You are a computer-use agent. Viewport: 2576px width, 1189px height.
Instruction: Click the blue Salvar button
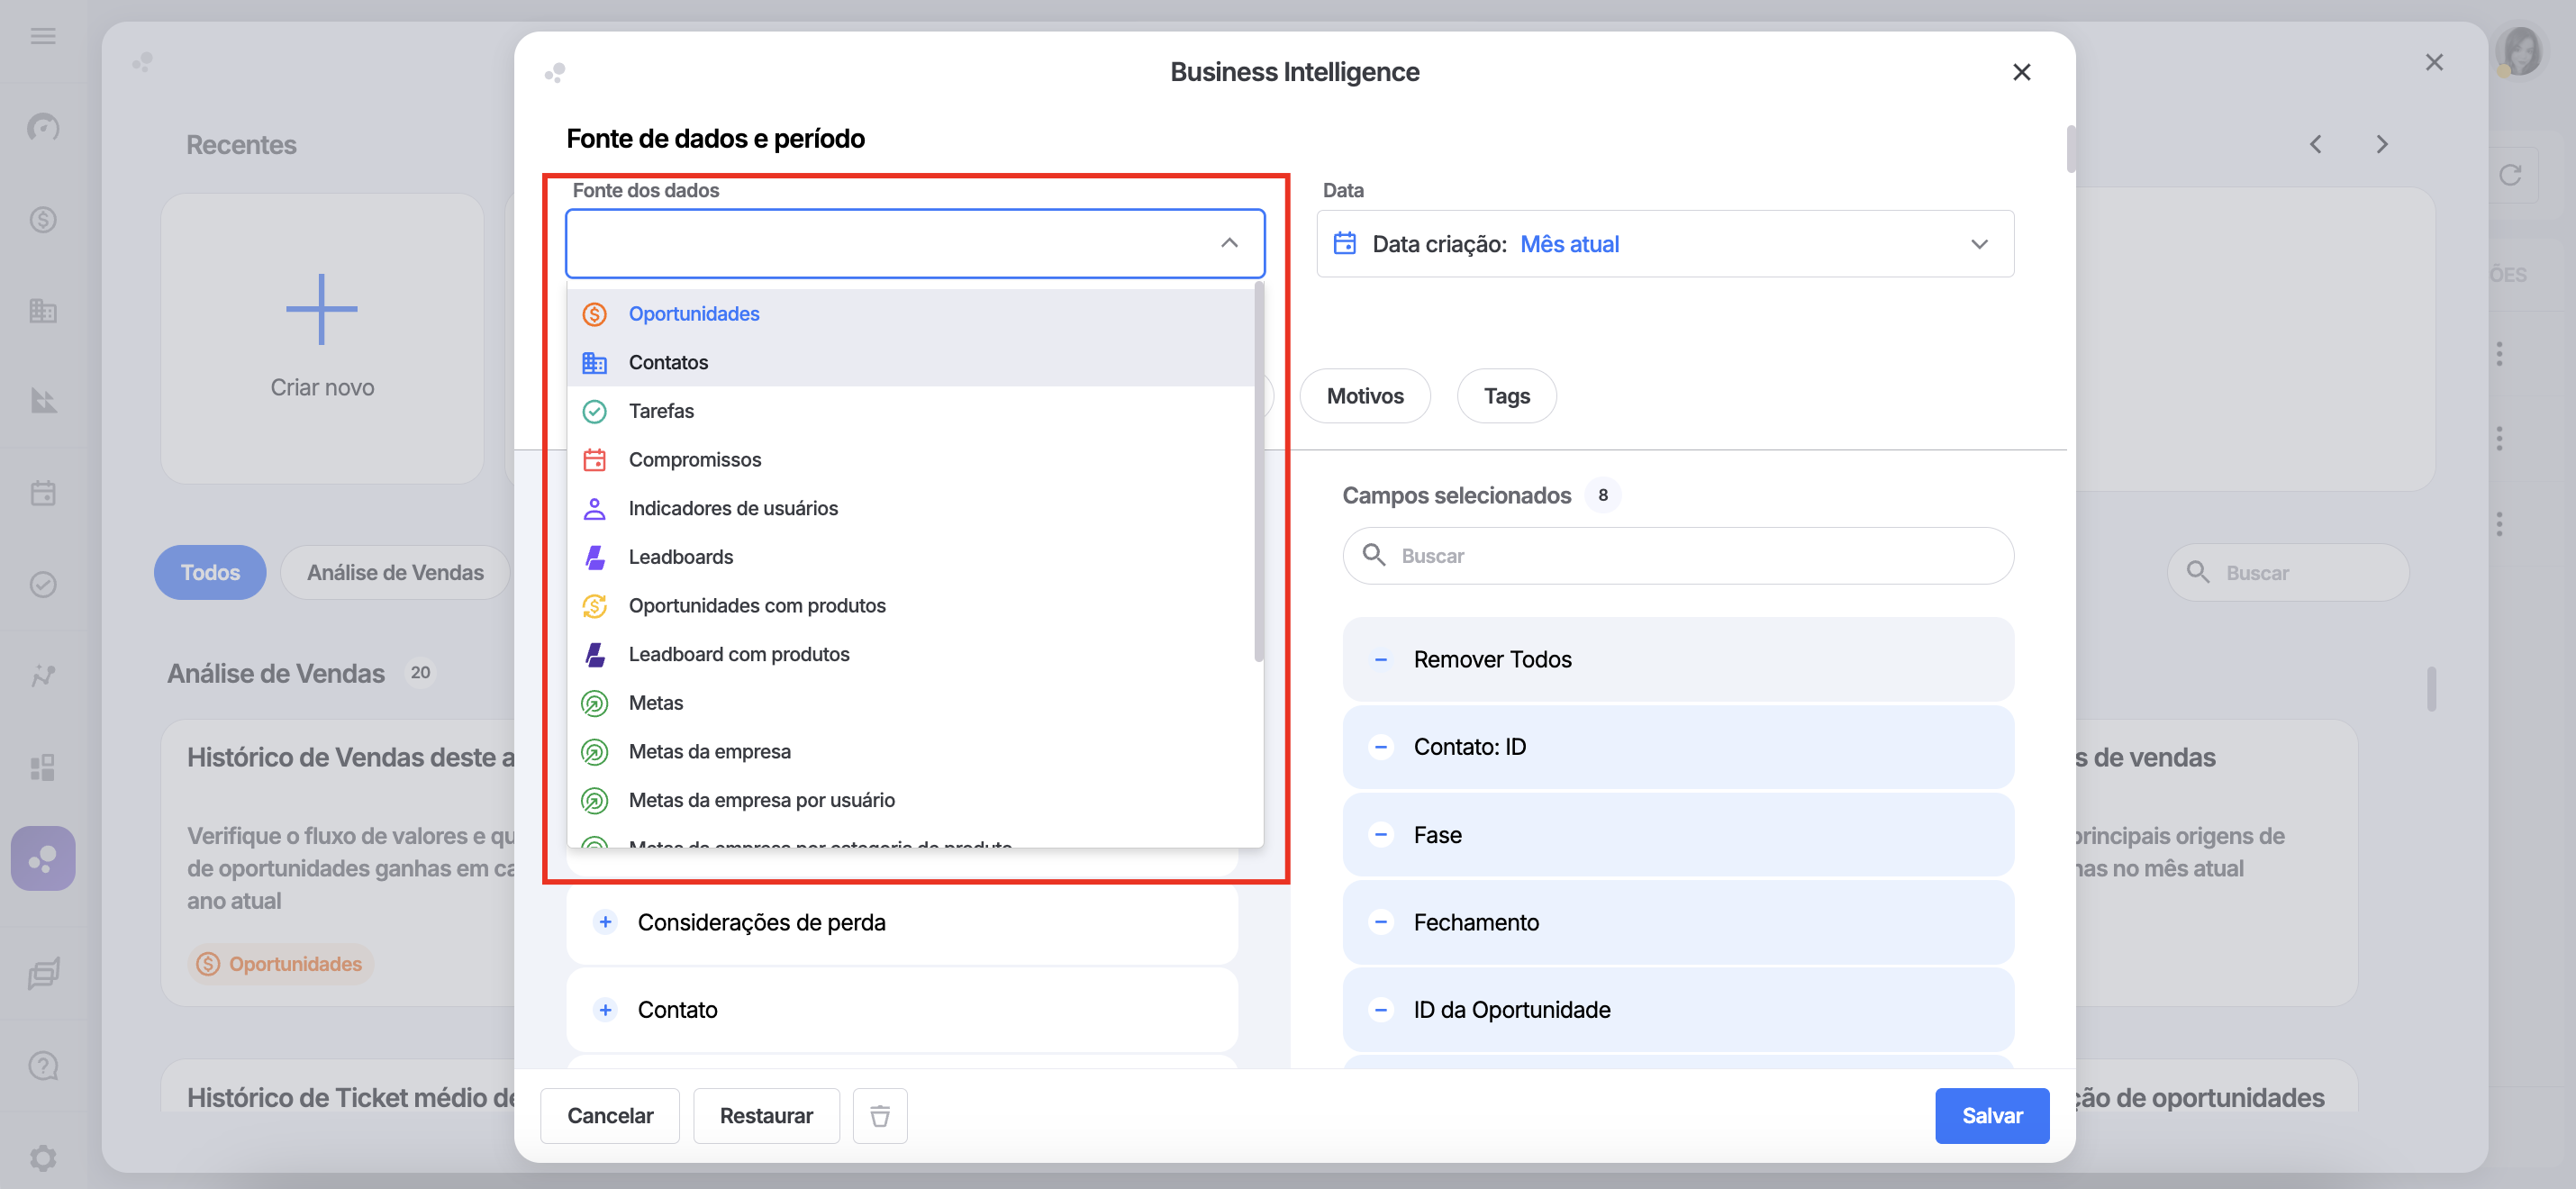click(1992, 1115)
